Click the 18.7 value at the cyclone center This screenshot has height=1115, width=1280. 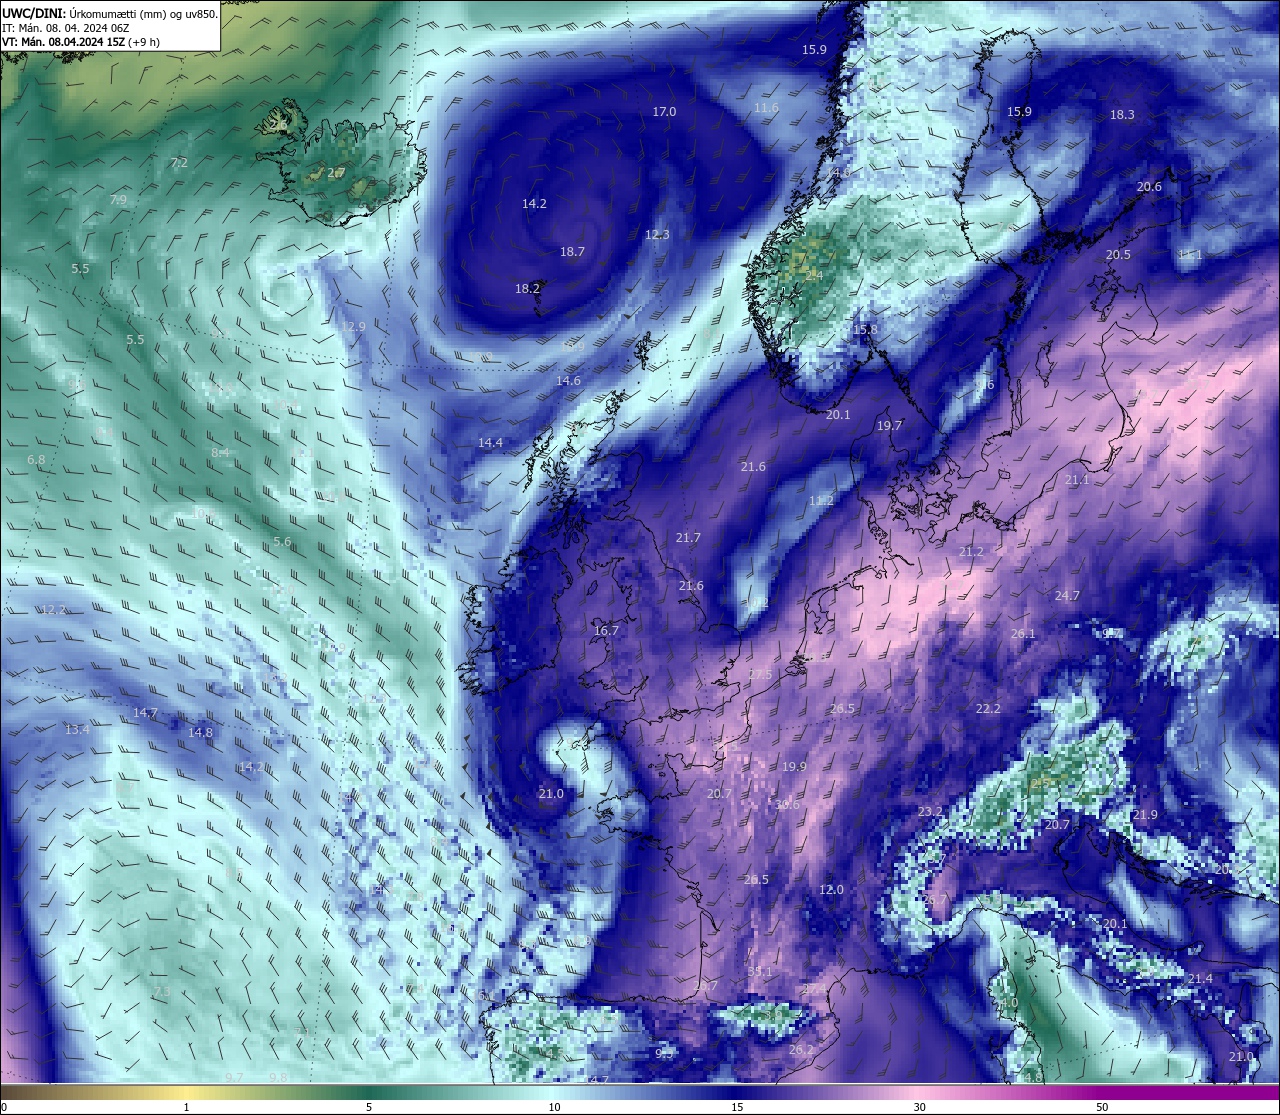(572, 252)
